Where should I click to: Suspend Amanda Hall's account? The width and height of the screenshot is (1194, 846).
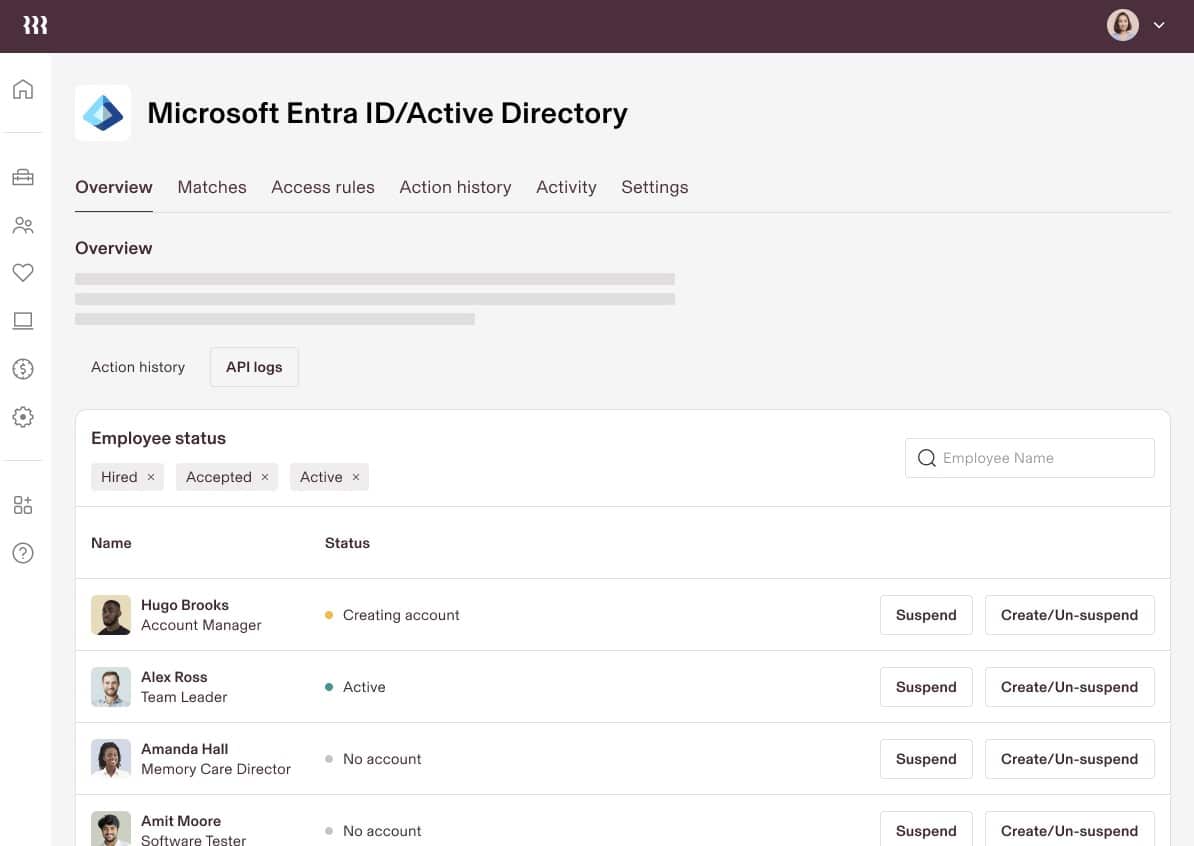pyautogui.click(x=926, y=759)
